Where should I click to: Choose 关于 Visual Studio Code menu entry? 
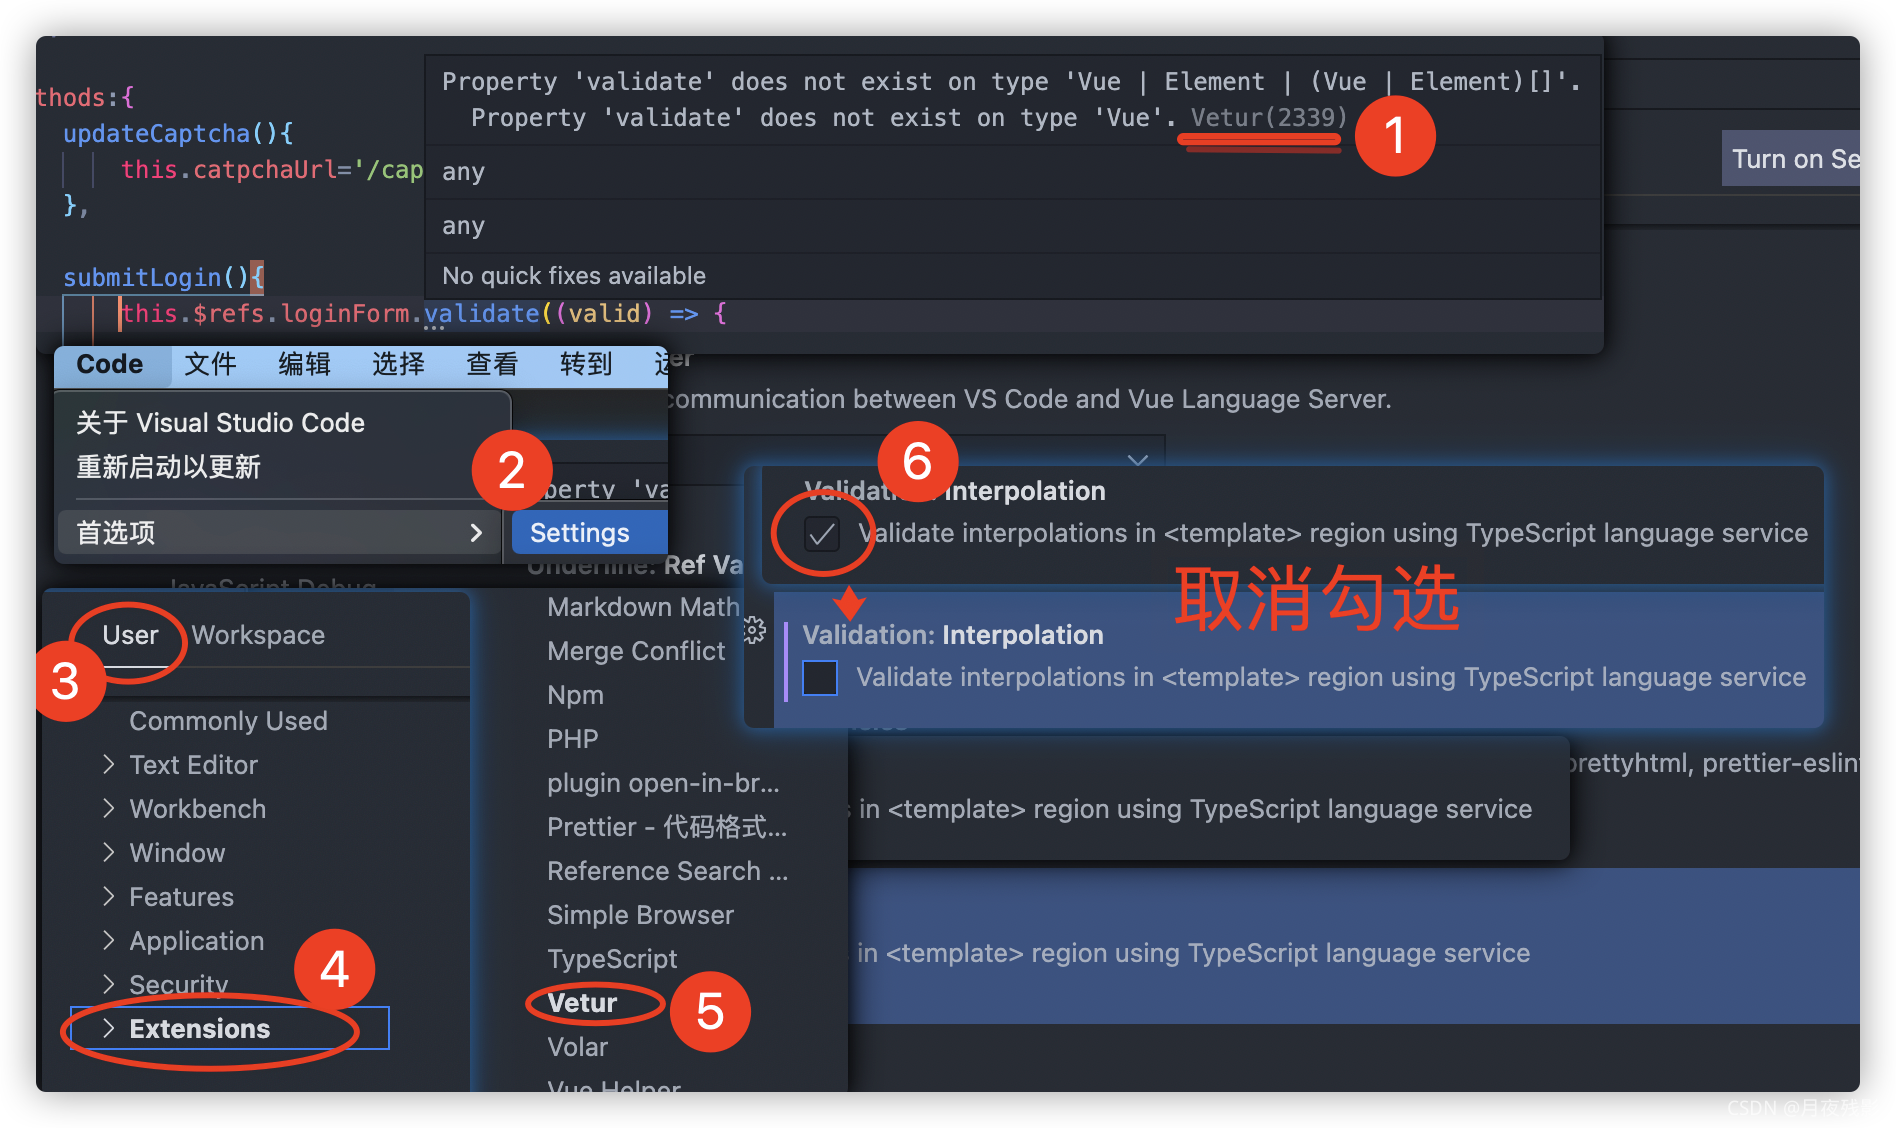pyautogui.click(x=221, y=422)
